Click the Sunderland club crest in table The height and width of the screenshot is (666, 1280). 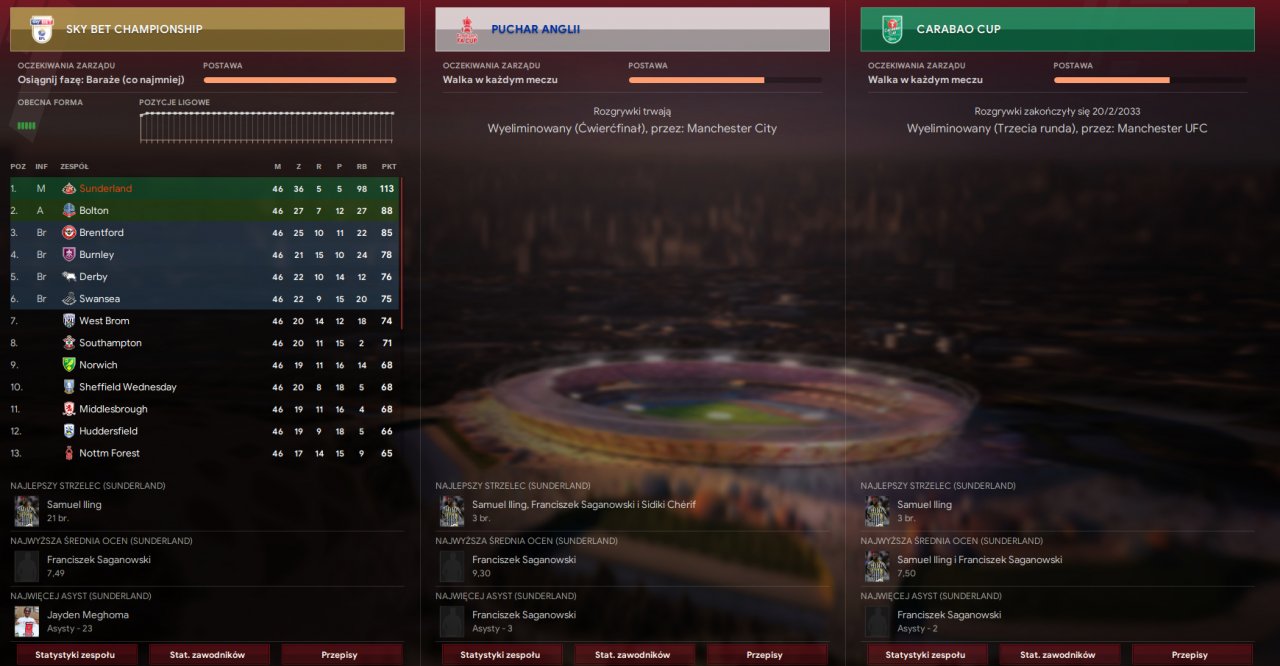(69, 188)
